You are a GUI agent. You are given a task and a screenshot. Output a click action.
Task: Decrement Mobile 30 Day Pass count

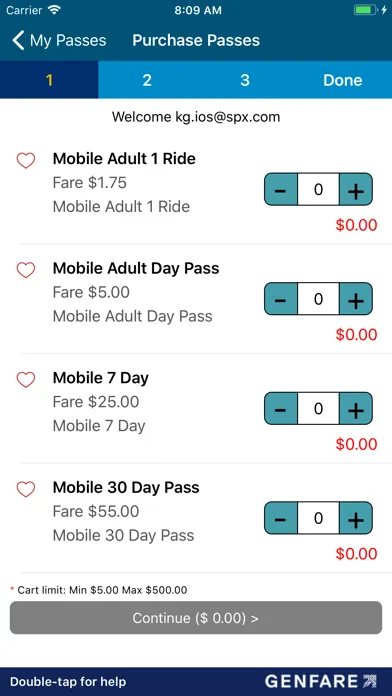281,518
